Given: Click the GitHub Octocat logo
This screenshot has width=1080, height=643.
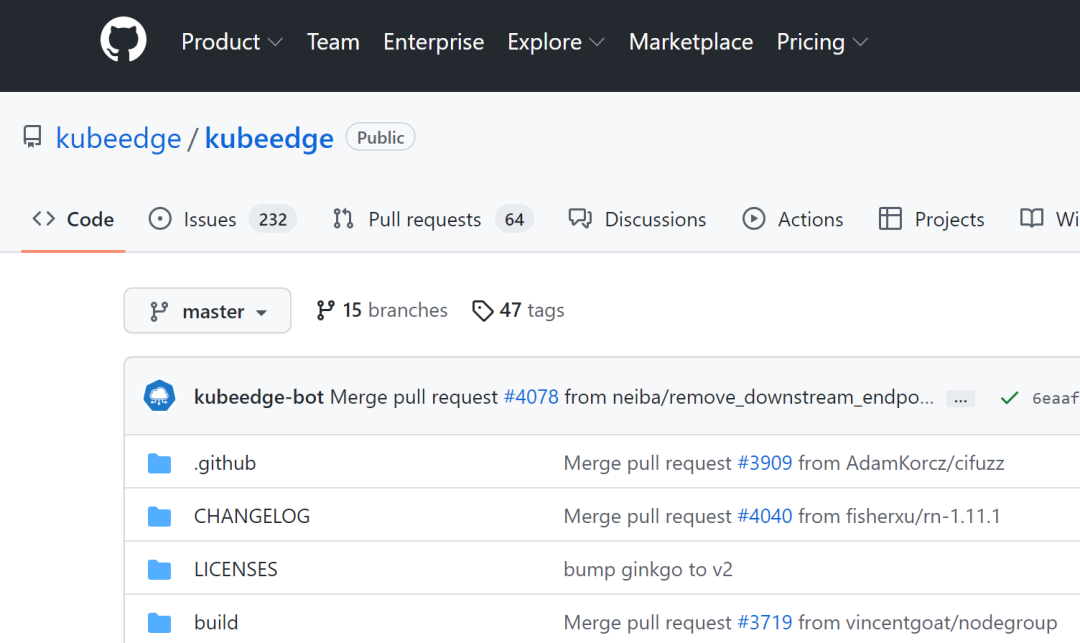Looking at the screenshot, I should [123, 41].
